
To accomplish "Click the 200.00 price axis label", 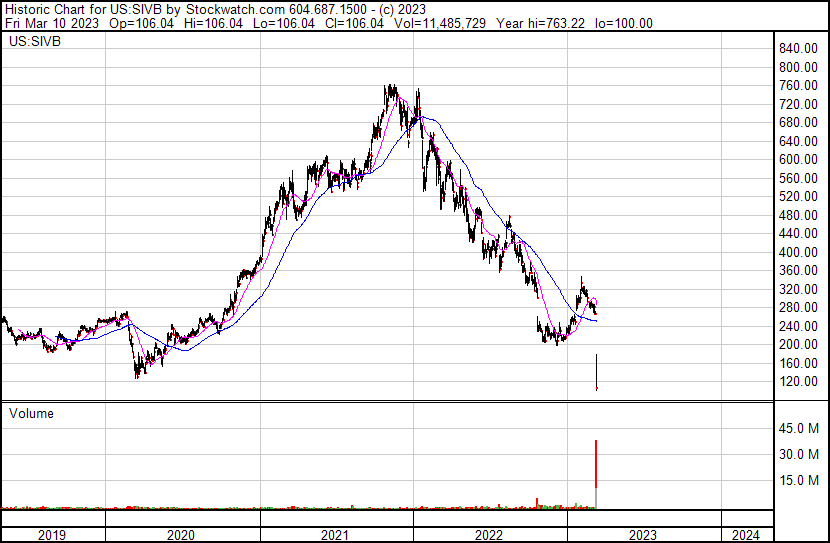I will point(798,345).
